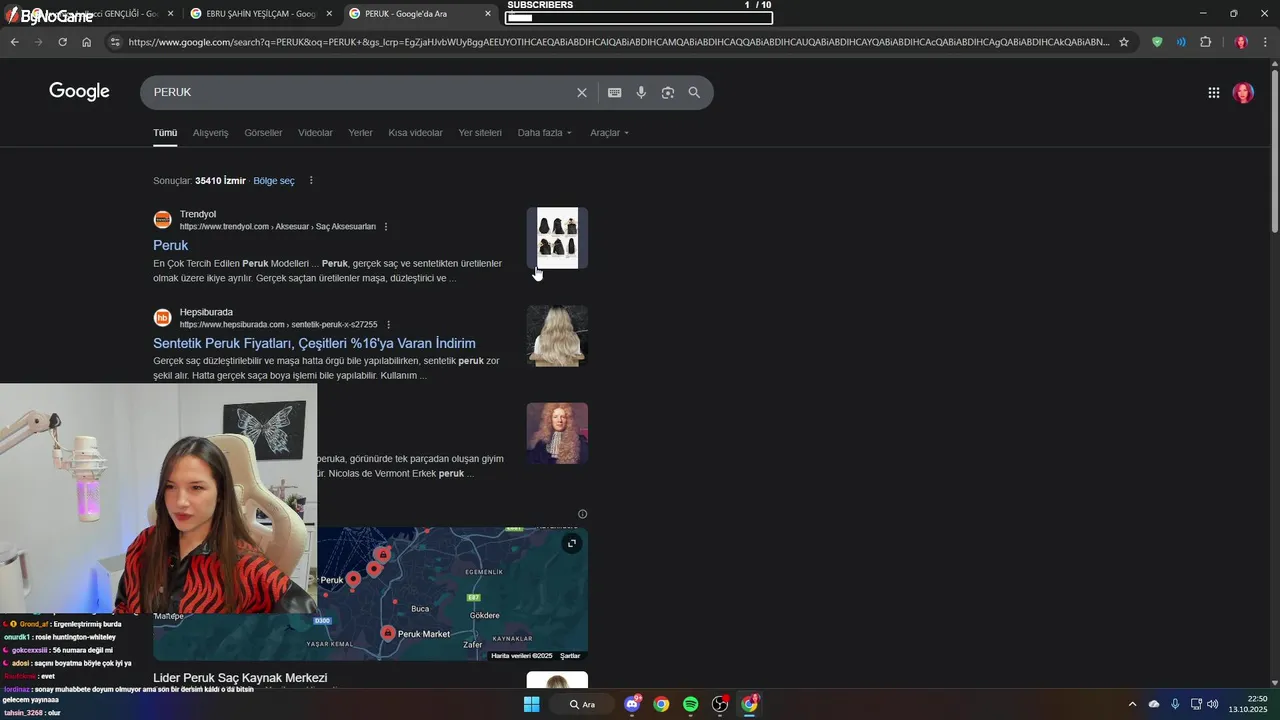Switch to Yerler tab
1280x720 pixels.
click(x=360, y=133)
